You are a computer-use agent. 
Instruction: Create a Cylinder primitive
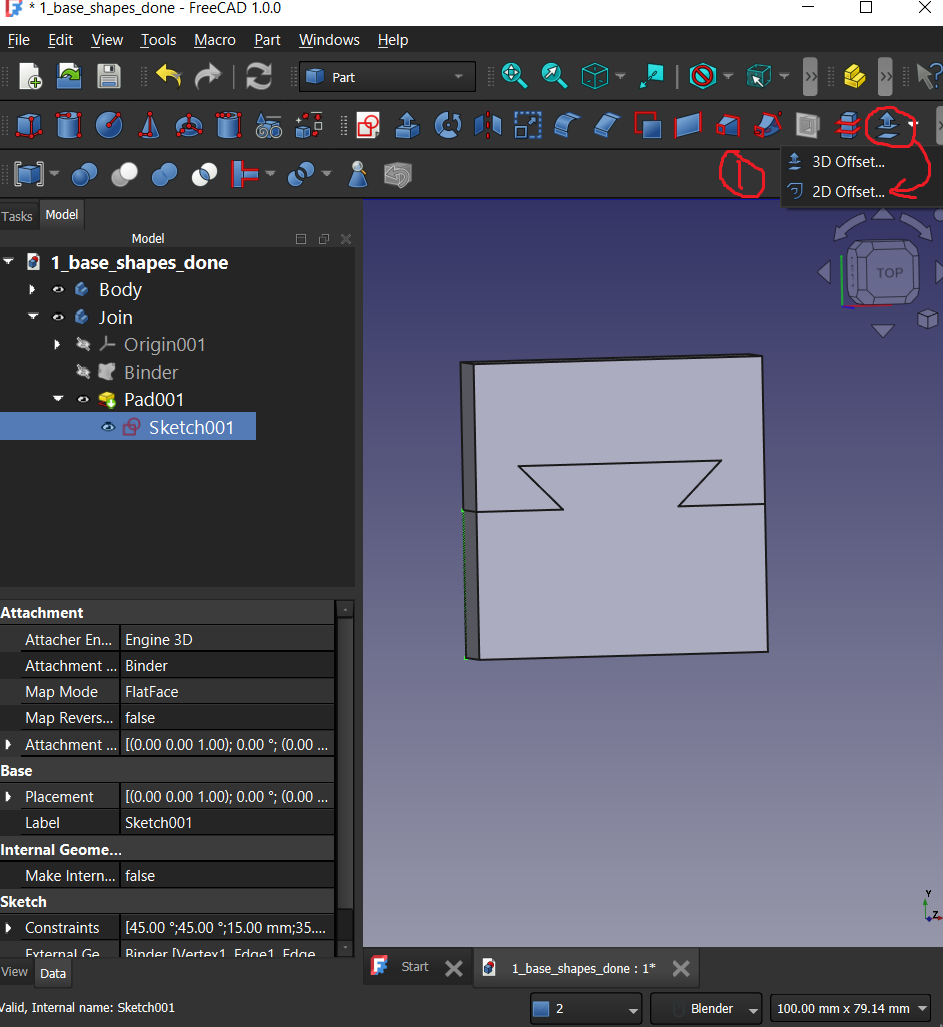(69, 125)
